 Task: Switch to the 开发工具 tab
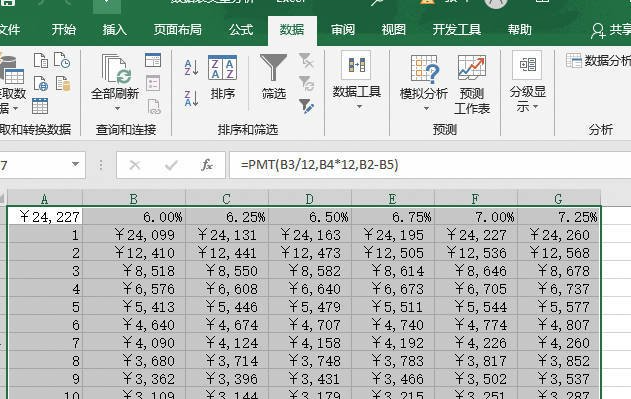(456, 30)
